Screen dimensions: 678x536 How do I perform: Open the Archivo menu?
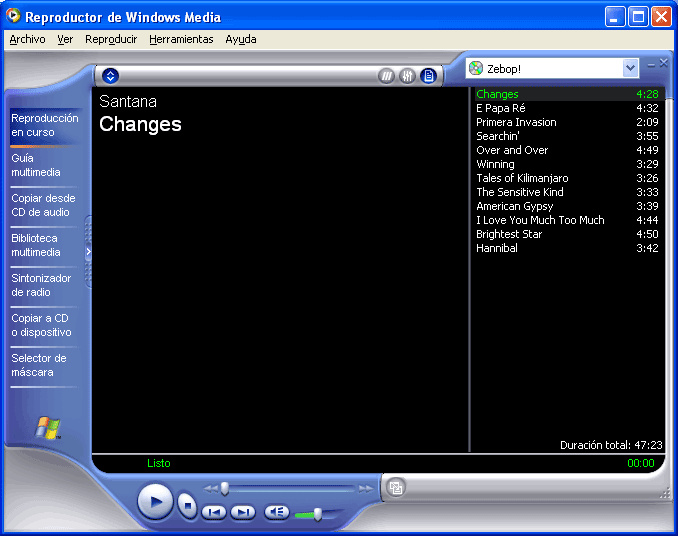coord(27,39)
